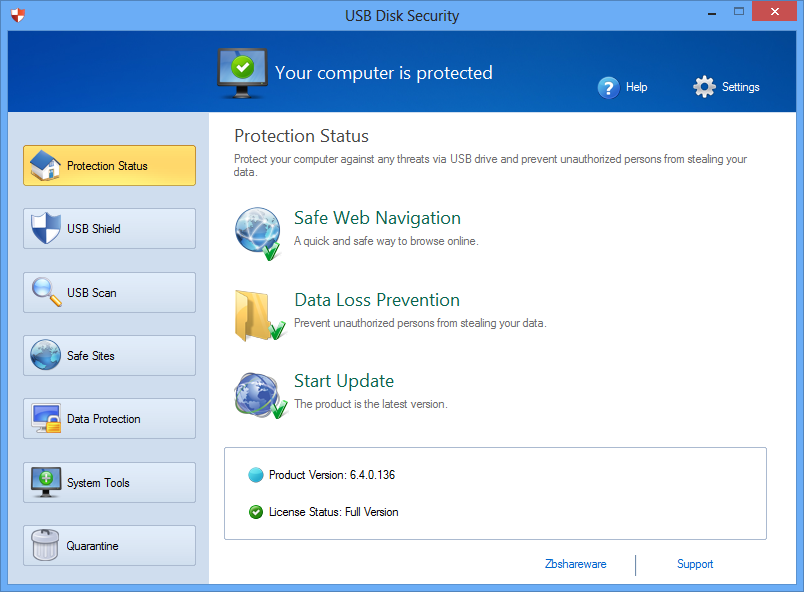Click the Start Update globe icon
This screenshot has height=592, width=804.
point(258,394)
